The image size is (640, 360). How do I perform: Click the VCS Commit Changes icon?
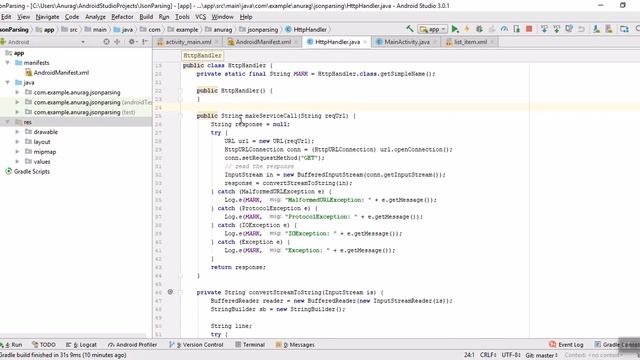coord(557,29)
